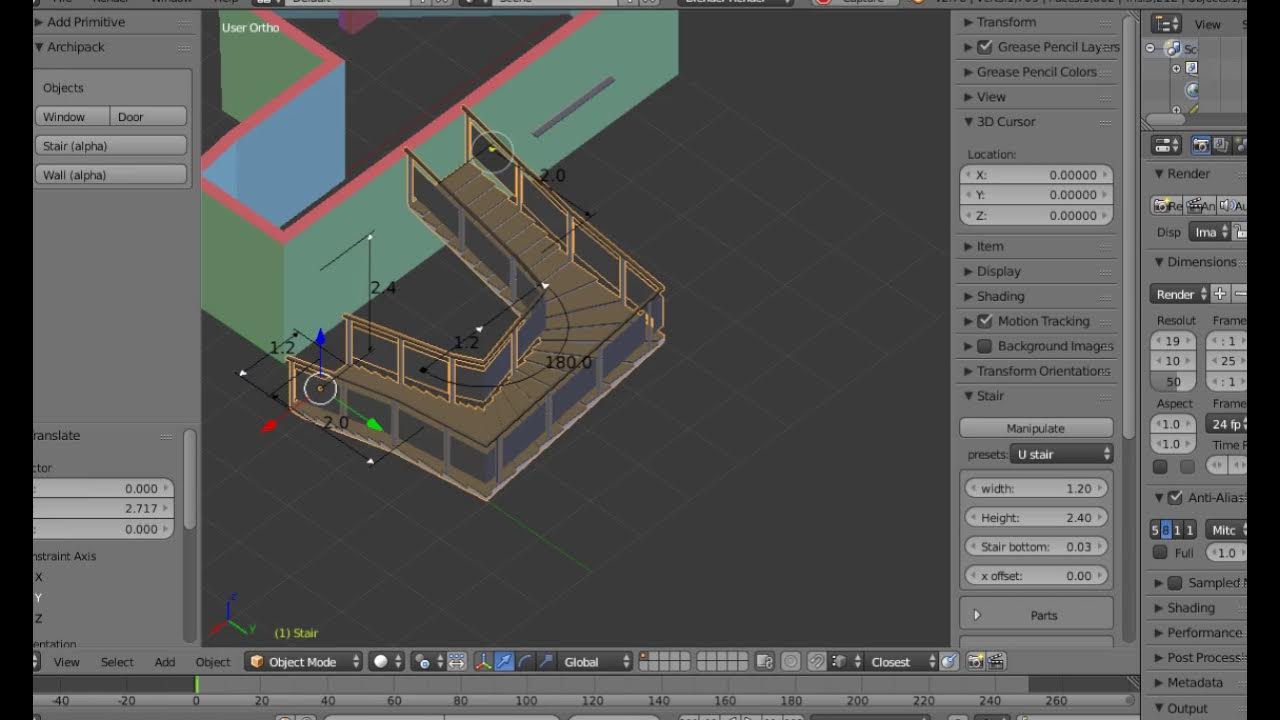This screenshot has width=1280, height=720.
Task: Toggle the snap magnet icon
Action: click(817, 662)
